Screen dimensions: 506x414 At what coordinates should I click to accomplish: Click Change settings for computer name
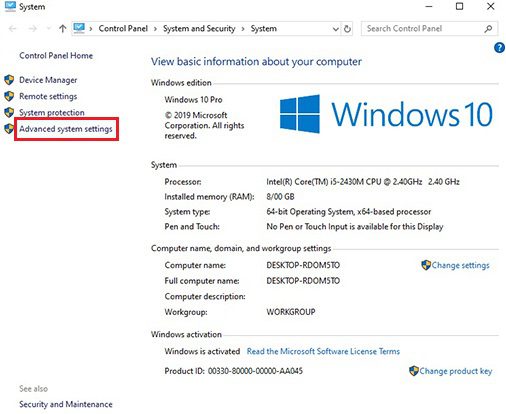click(460, 265)
